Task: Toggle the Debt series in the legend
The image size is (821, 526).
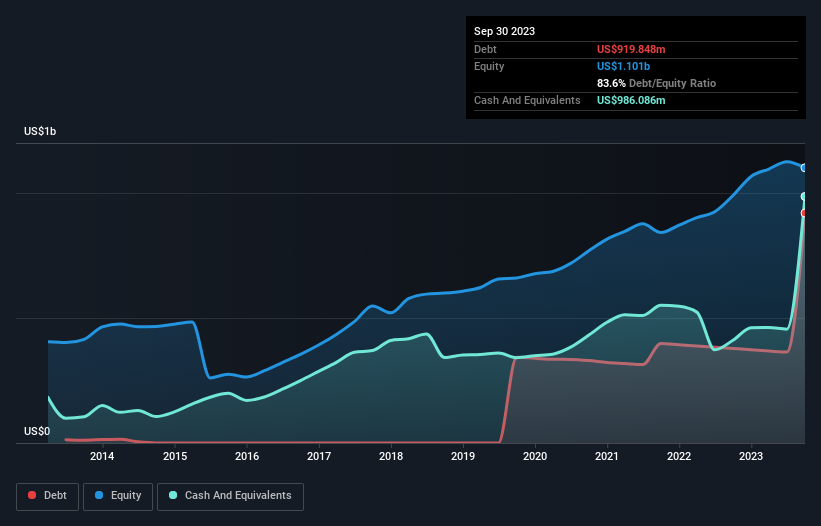Action: tap(48, 496)
